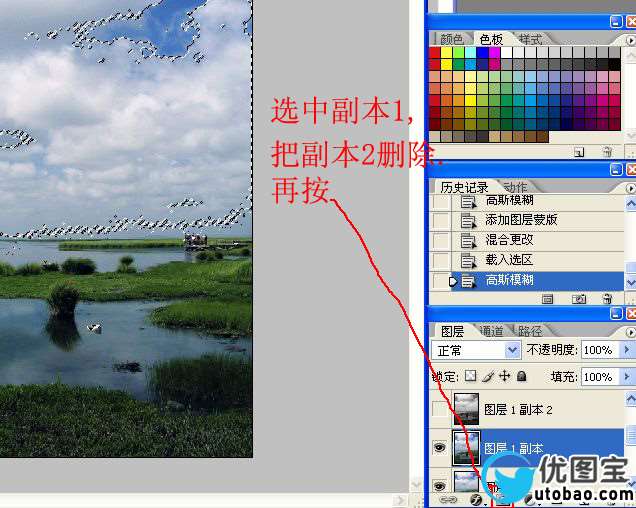Viewport: 636px width, 508px height.
Task: Click the 不透明度 100% value field
Action: click(x=600, y=350)
